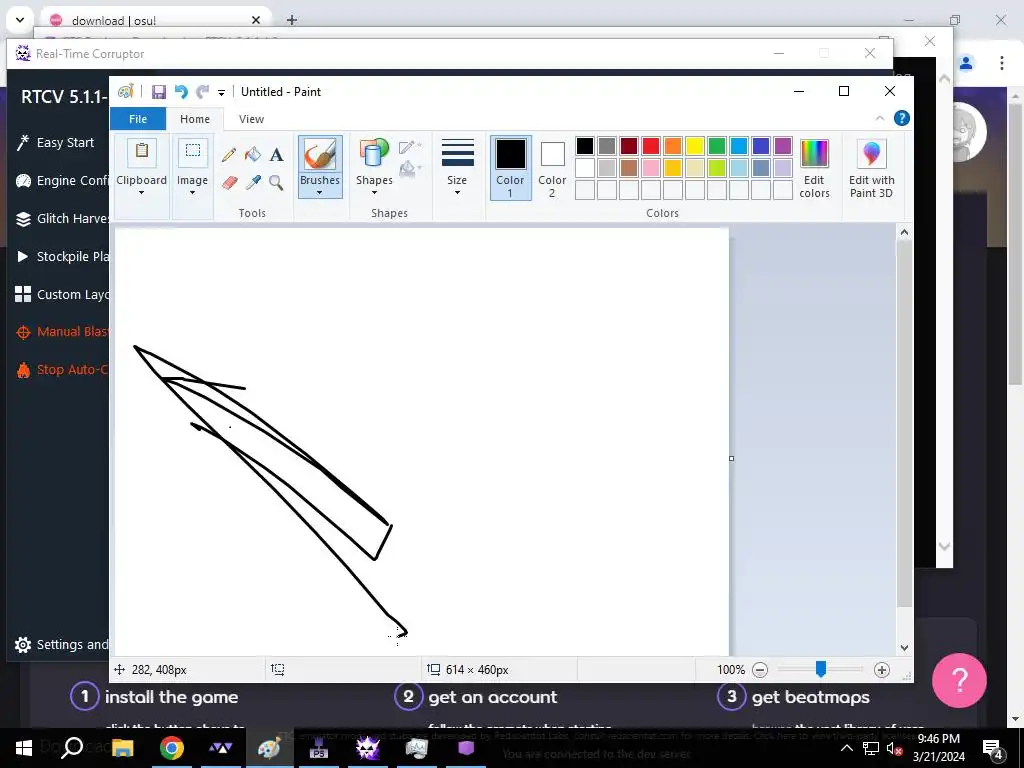Viewport: 1024px width, 768px height.
Task: Select the Text tool in Paint
Action: point(276,155)
